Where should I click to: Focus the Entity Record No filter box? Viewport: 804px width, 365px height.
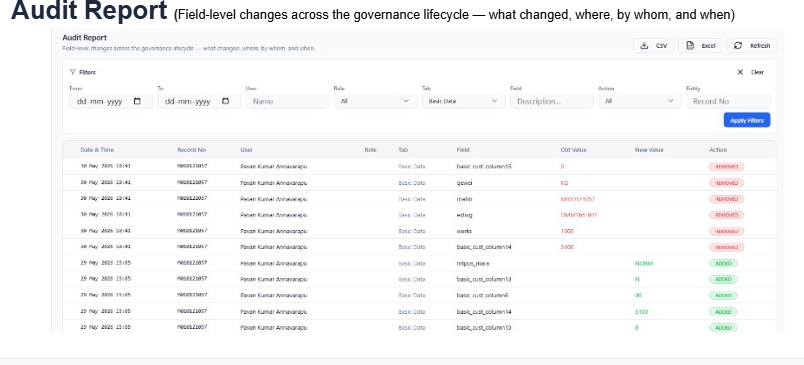(x=728, y=102)
